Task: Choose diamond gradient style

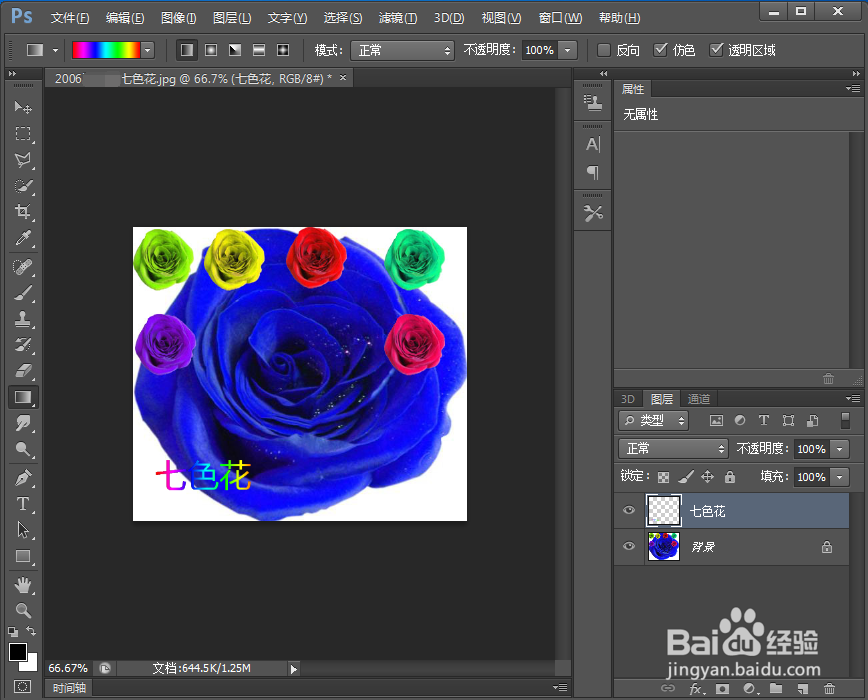Action: (x=283, y=50)
